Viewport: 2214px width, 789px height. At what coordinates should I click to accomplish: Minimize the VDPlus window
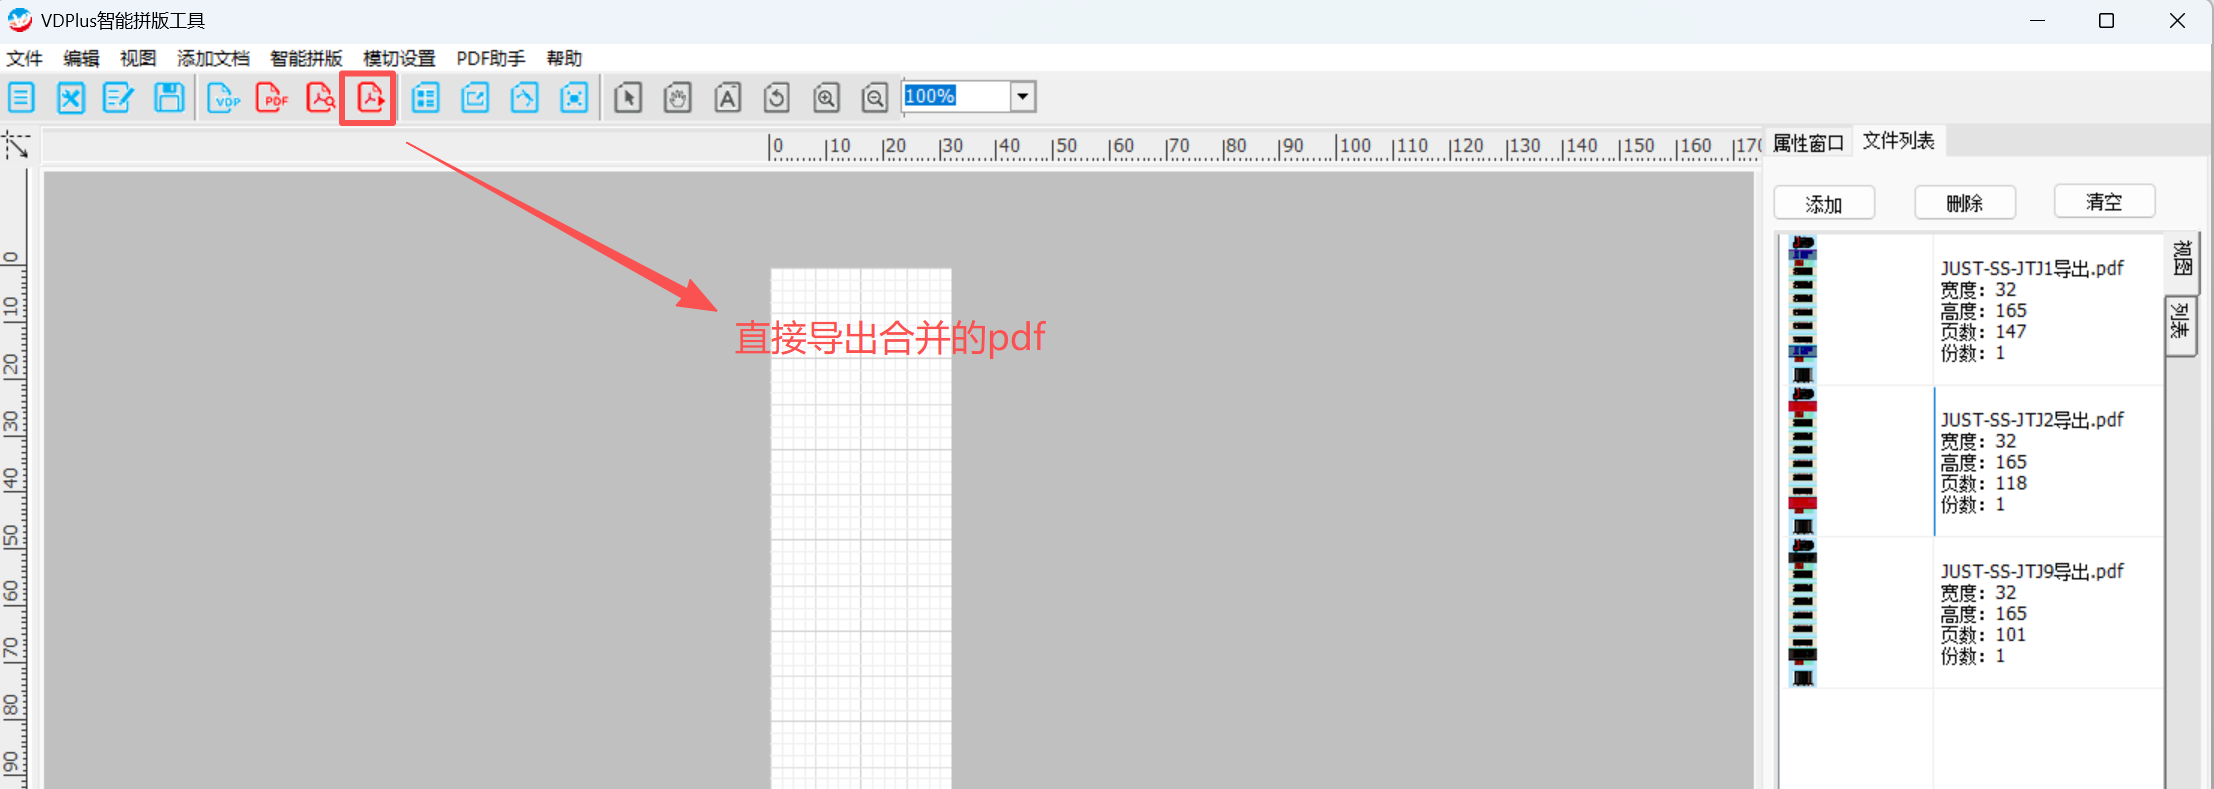(2037, 20)
